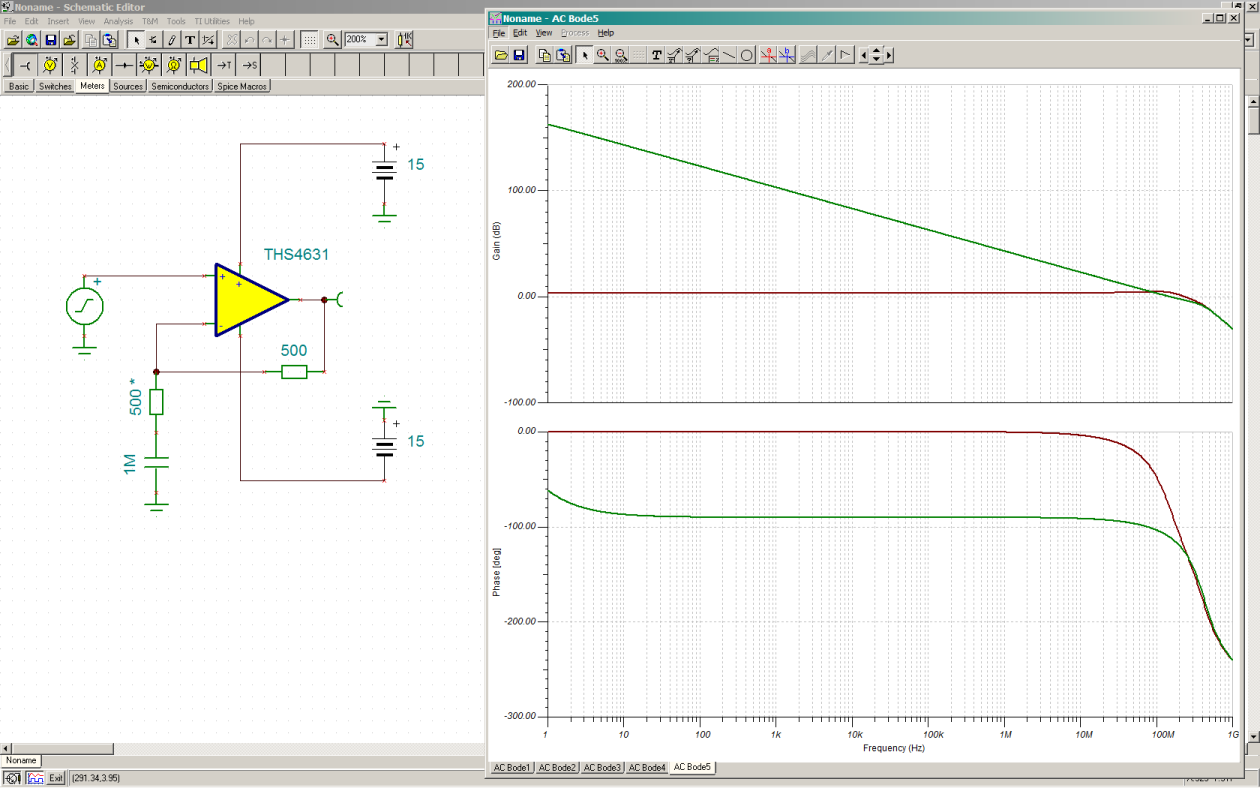Insert an ohmmeter from the Meters palette

coord(173,65)
